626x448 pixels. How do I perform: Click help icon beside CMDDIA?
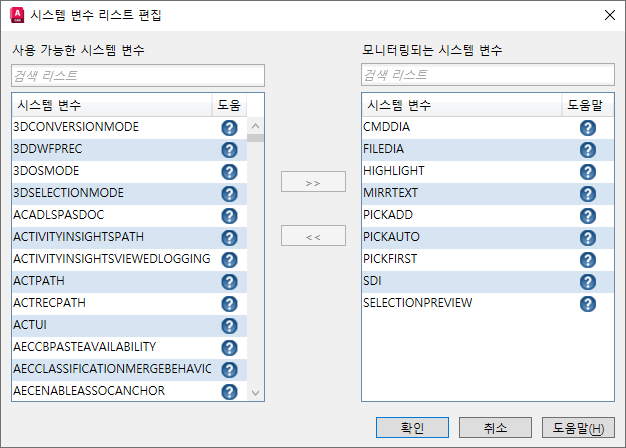tap(588, 128)
